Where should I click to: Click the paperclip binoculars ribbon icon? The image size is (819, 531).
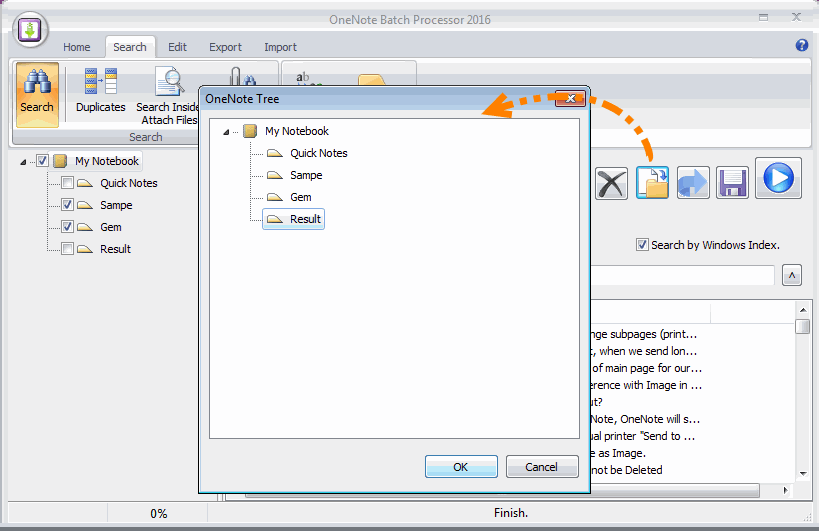coord(243,77)
